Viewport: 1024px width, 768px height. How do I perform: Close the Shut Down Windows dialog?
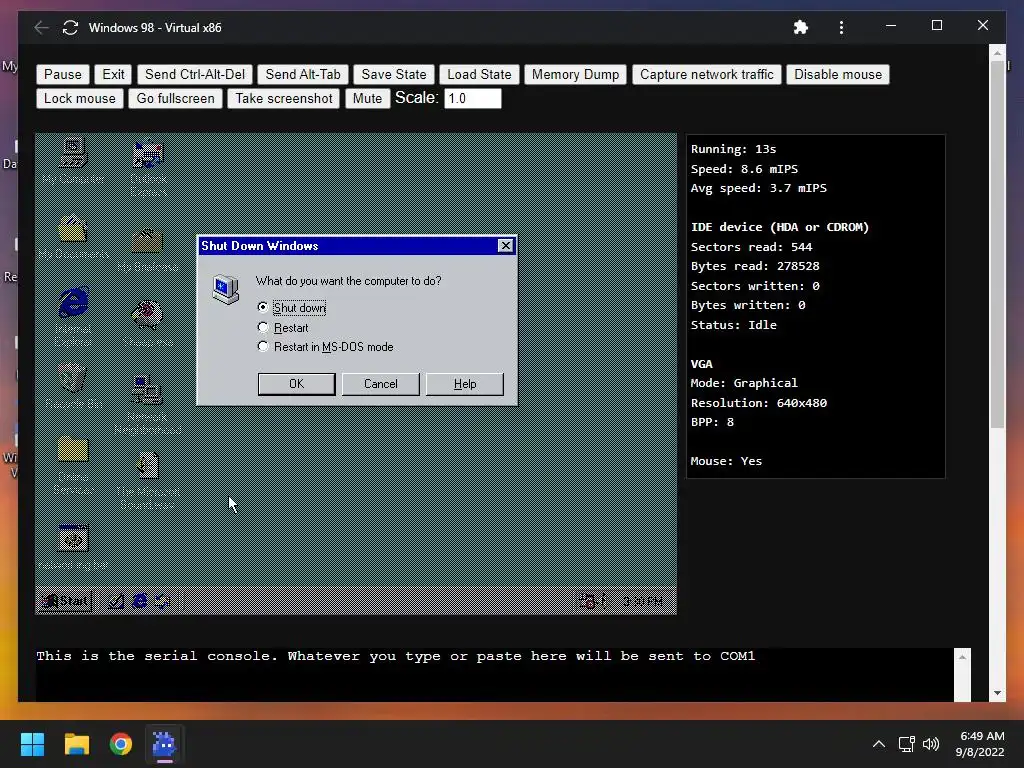[505, 246]
